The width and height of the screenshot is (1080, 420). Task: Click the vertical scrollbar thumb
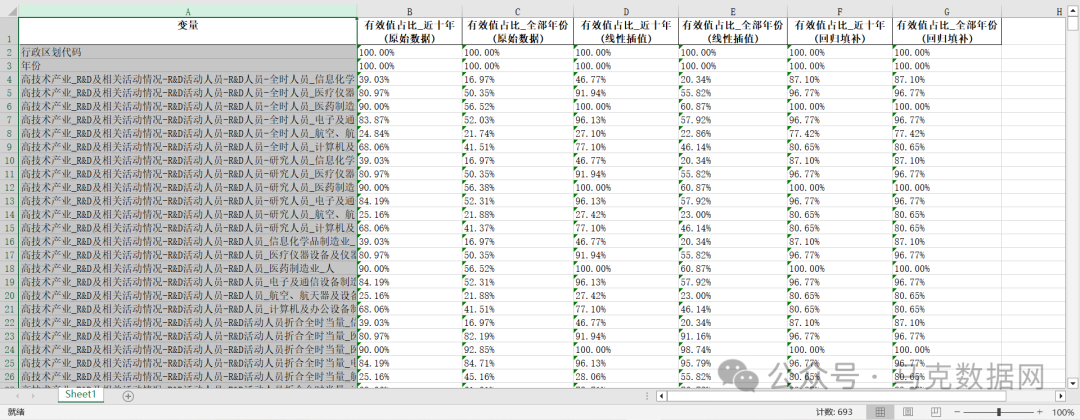pyautogui.click(x=1072, y=23)
